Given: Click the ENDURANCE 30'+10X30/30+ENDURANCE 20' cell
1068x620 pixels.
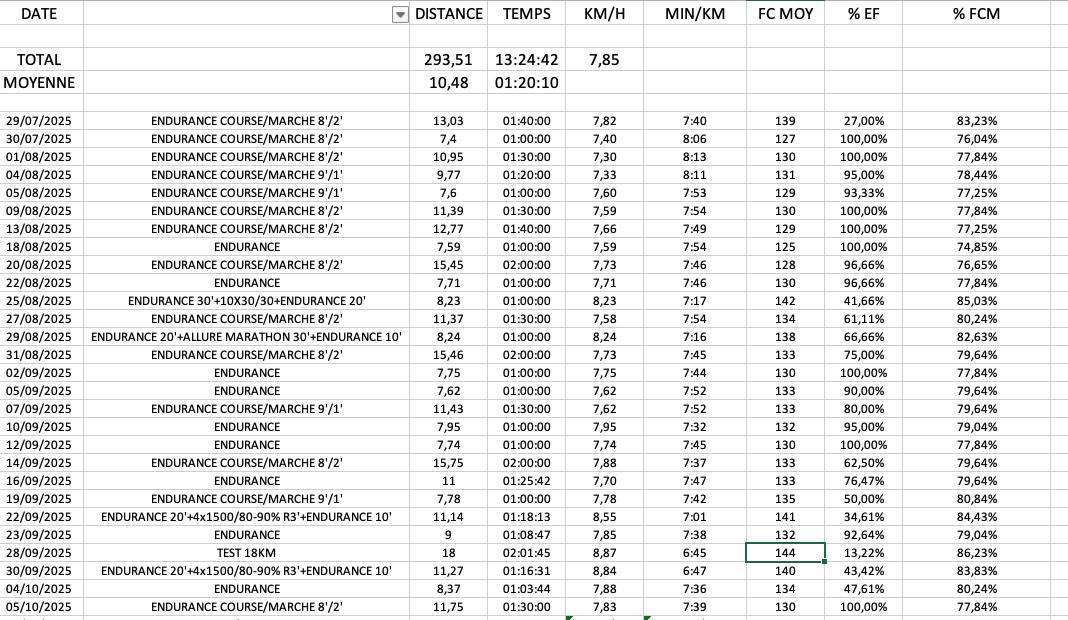Looking at the screenshot, I should pos(247,301).
